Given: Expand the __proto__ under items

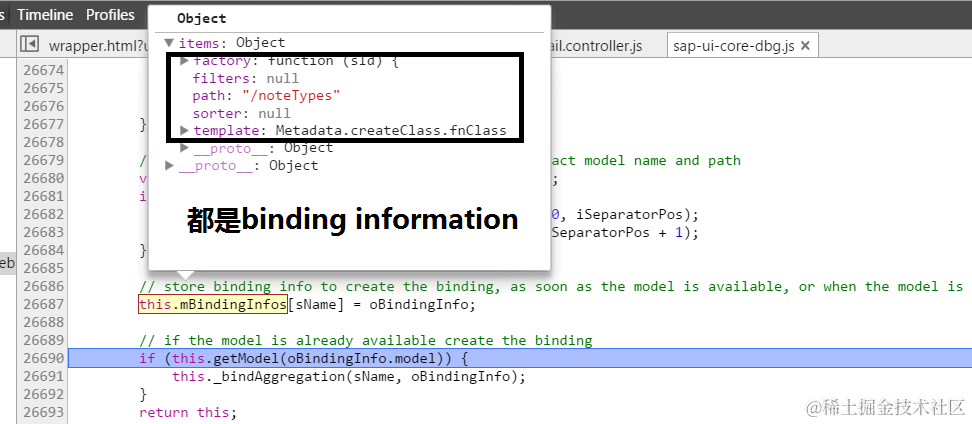Looking at the screenshot, I should pos(184,148).
